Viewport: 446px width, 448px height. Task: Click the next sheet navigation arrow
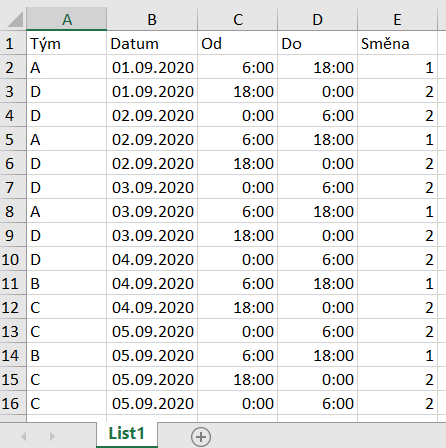click(x=52, y=436)
